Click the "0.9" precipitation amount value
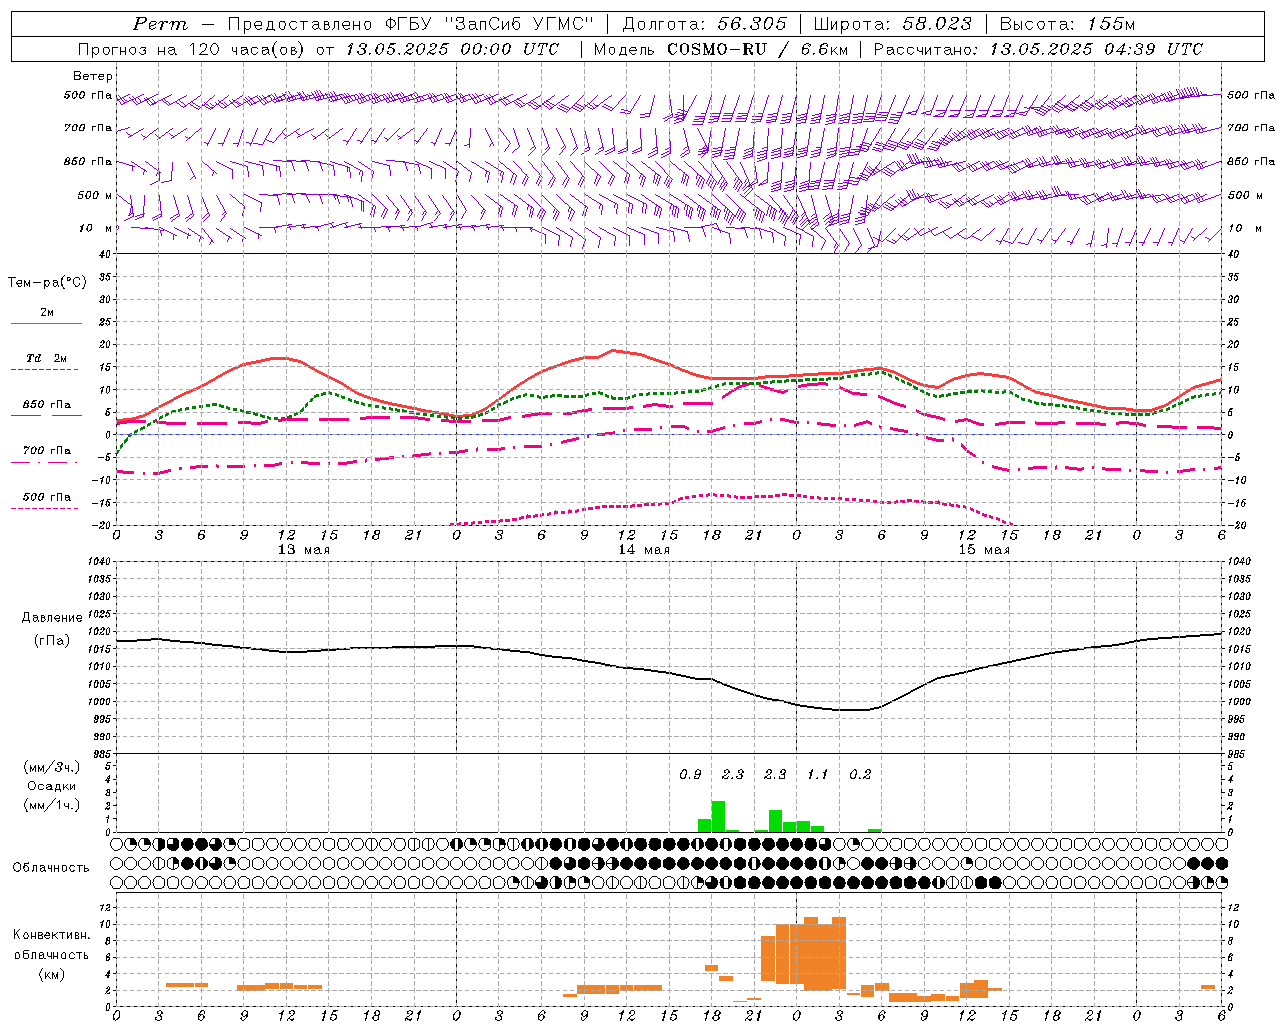 (690, 775)
